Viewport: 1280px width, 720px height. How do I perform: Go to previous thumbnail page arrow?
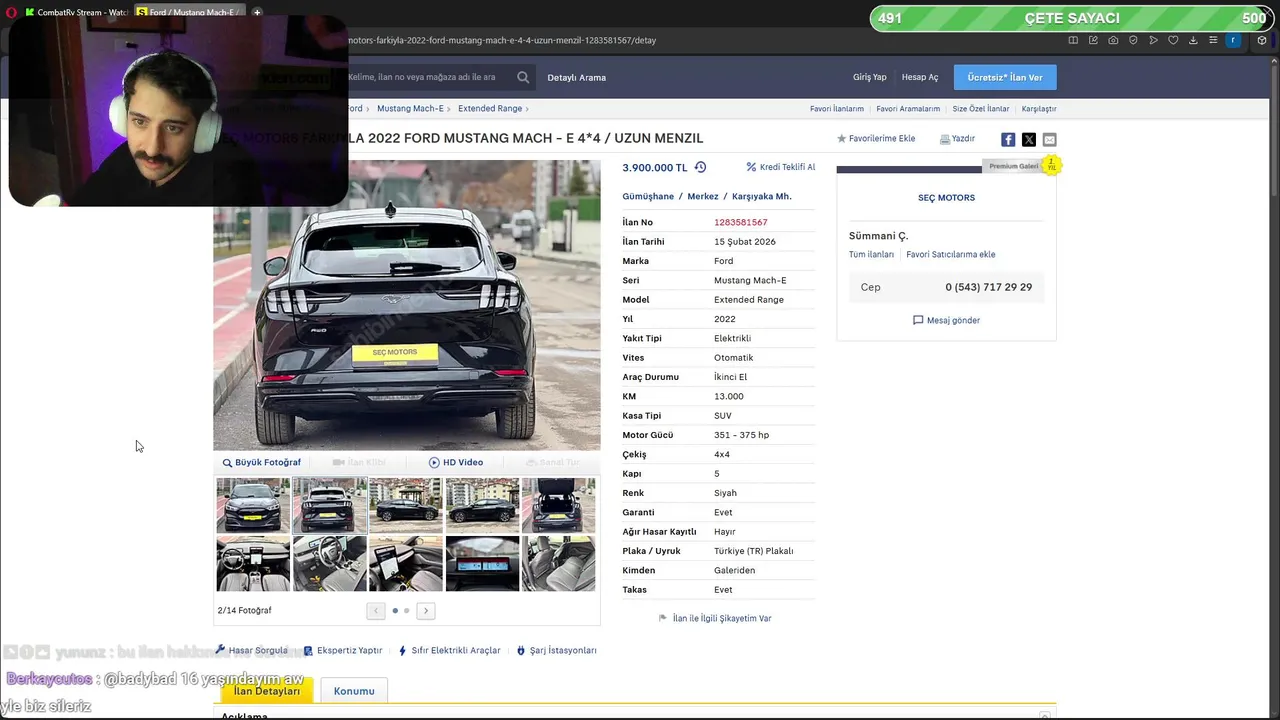pyautogui.click(x=376, y=610)
